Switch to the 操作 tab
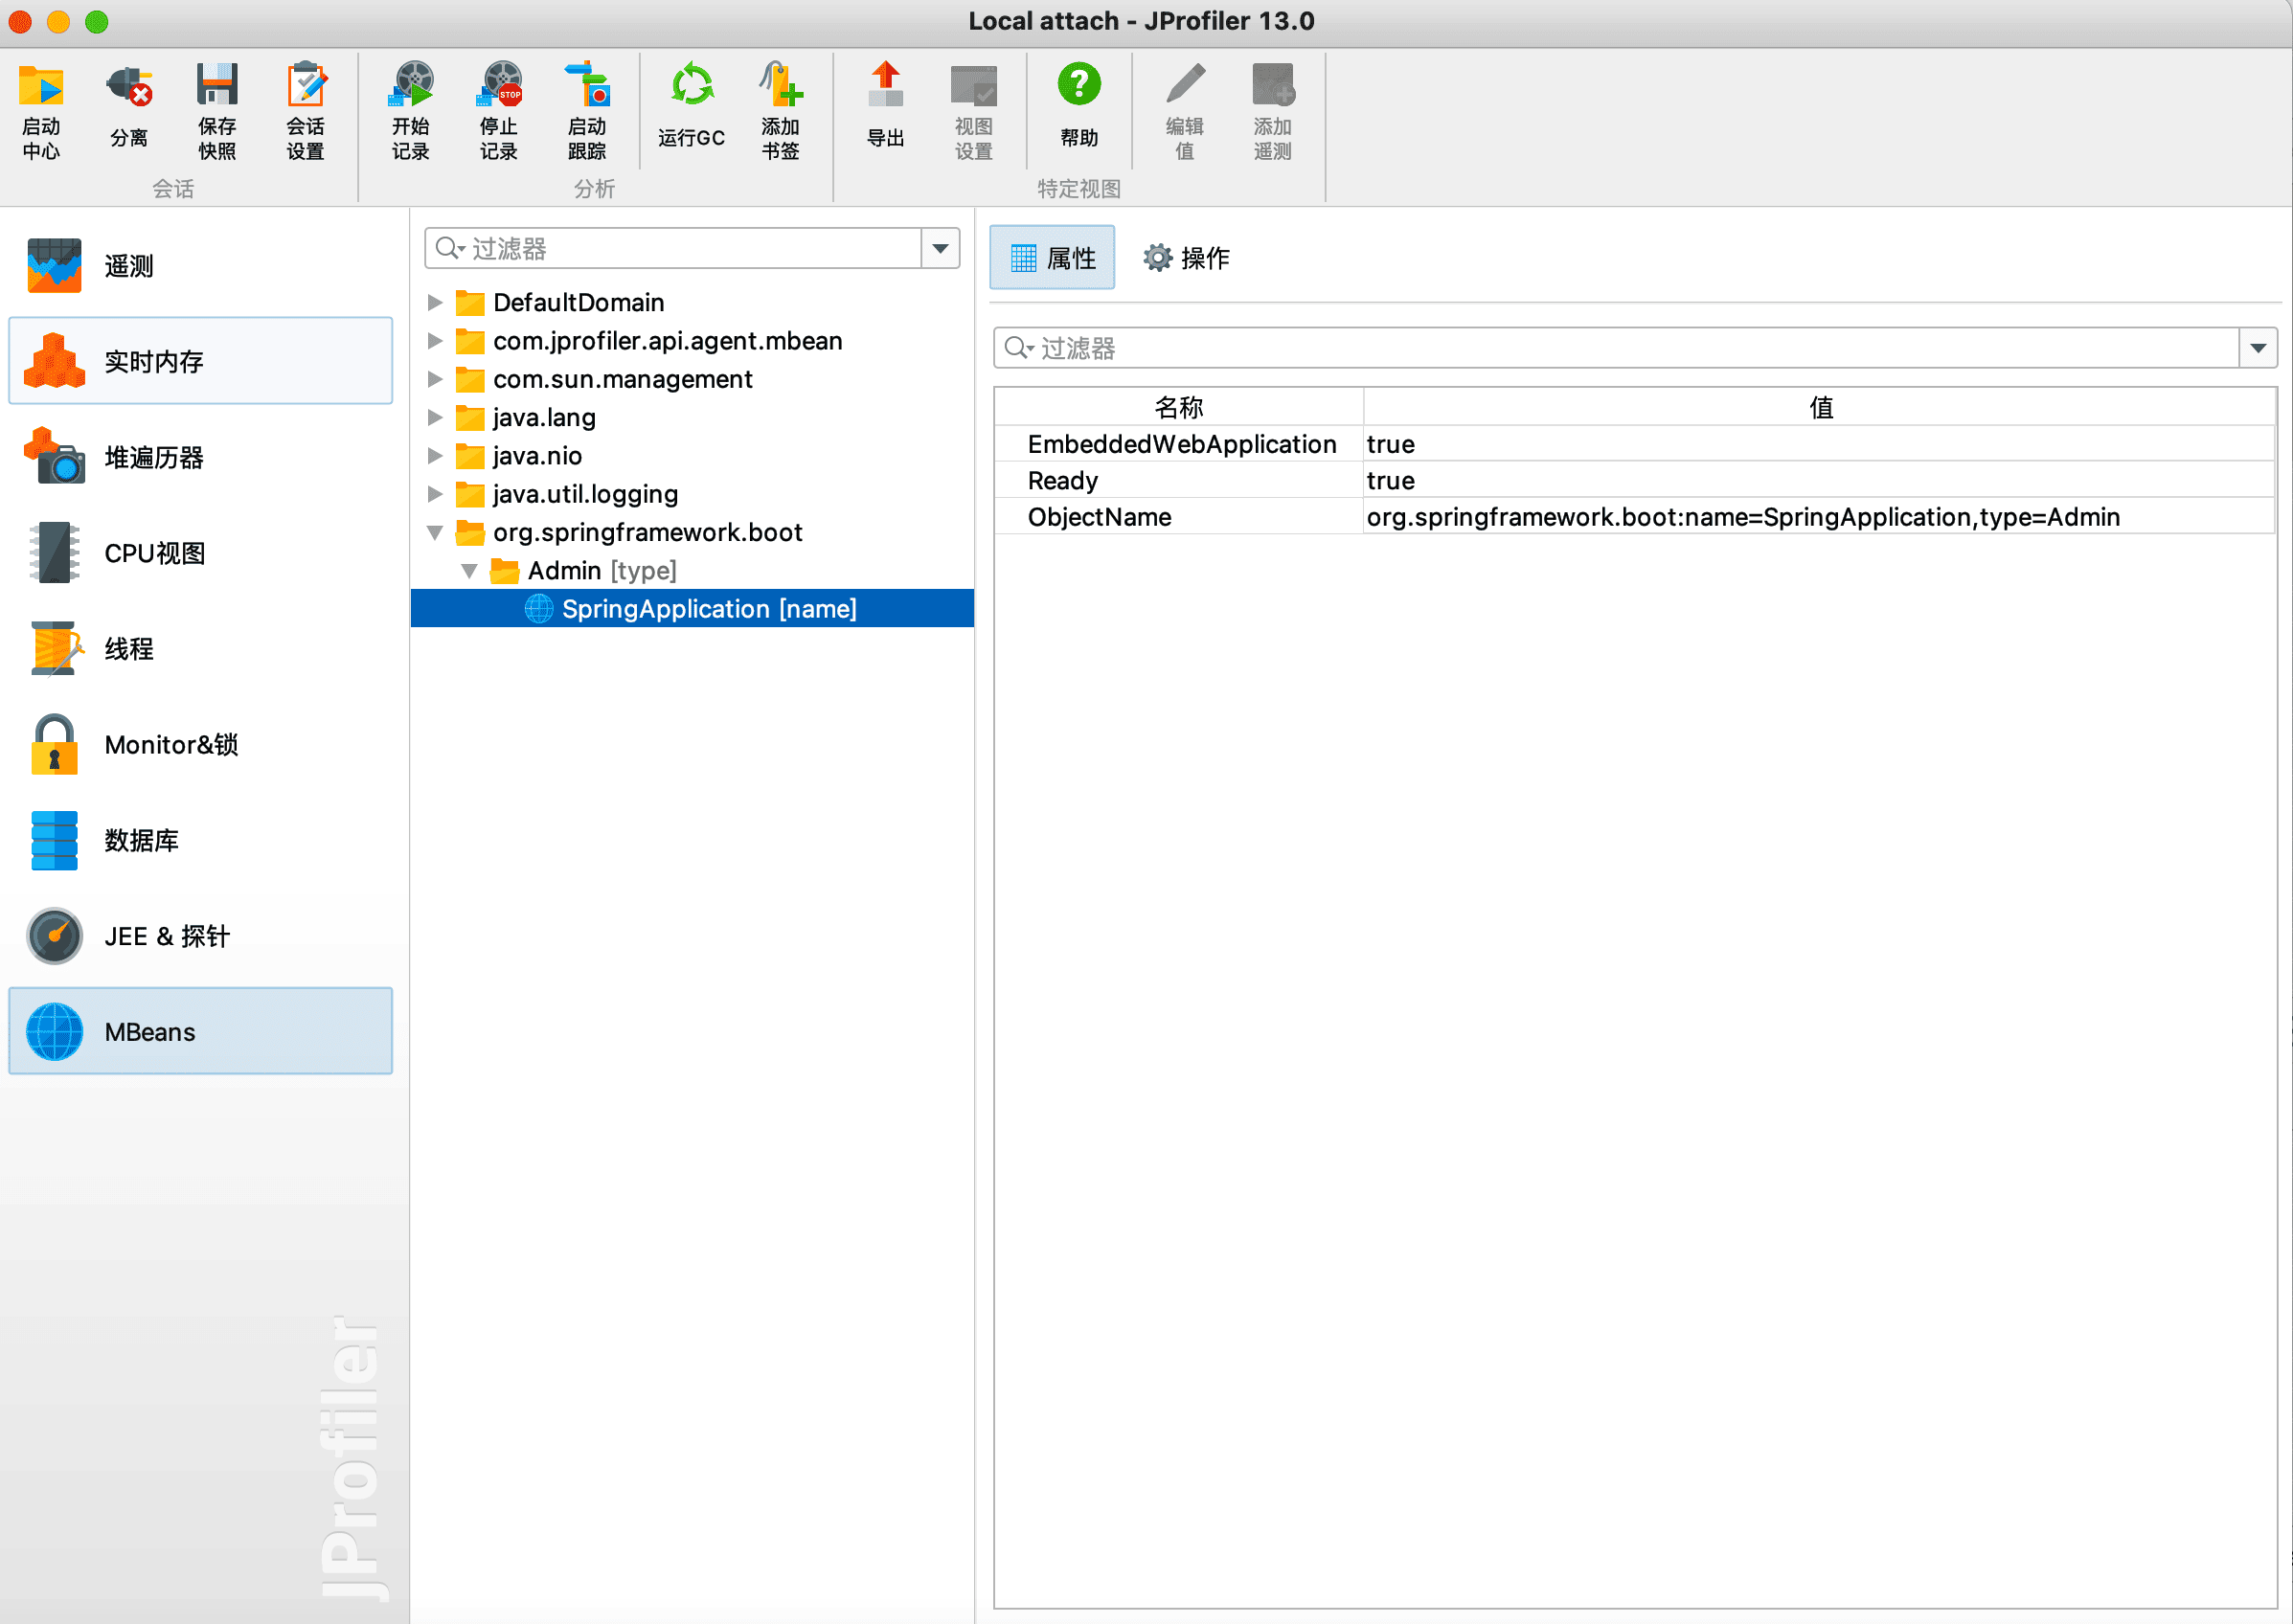This screenshot has height=1624, width=2293. 1186,258
